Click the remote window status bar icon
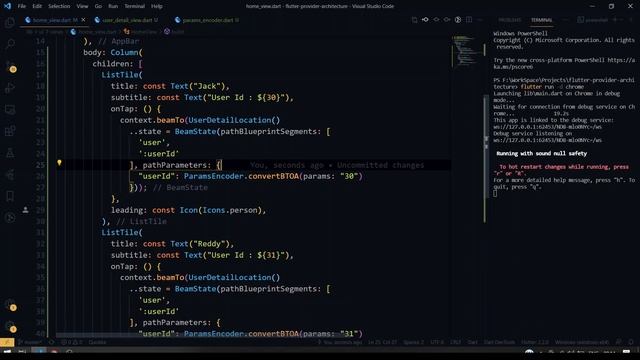 click(x=7, y=342)
